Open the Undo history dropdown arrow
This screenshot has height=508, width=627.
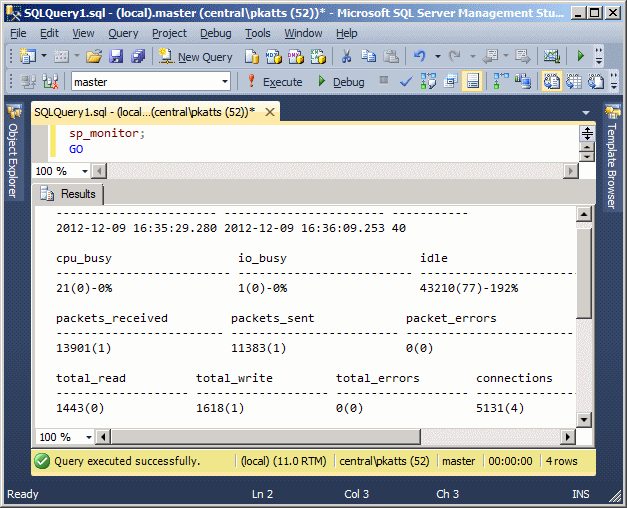tap(438, 56)
